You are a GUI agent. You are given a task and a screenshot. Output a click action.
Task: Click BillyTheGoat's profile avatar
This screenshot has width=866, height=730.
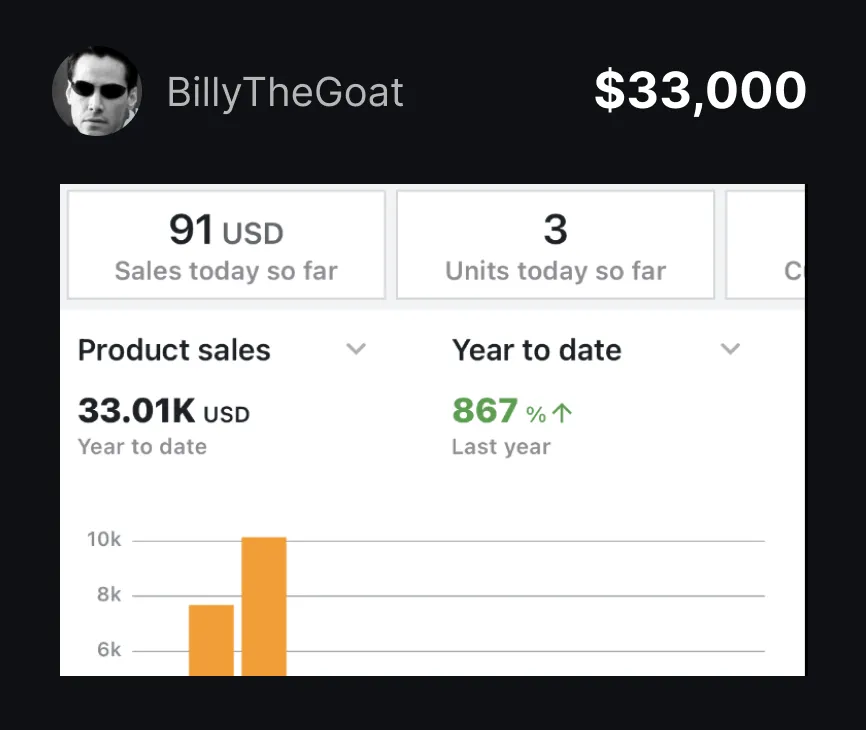tap(96, 91)
